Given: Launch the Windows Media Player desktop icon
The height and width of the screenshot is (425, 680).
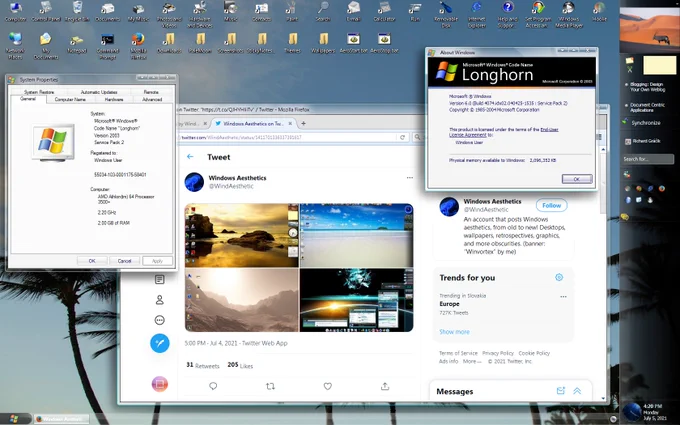Looking at the screenshot, I should pos(569,13).
